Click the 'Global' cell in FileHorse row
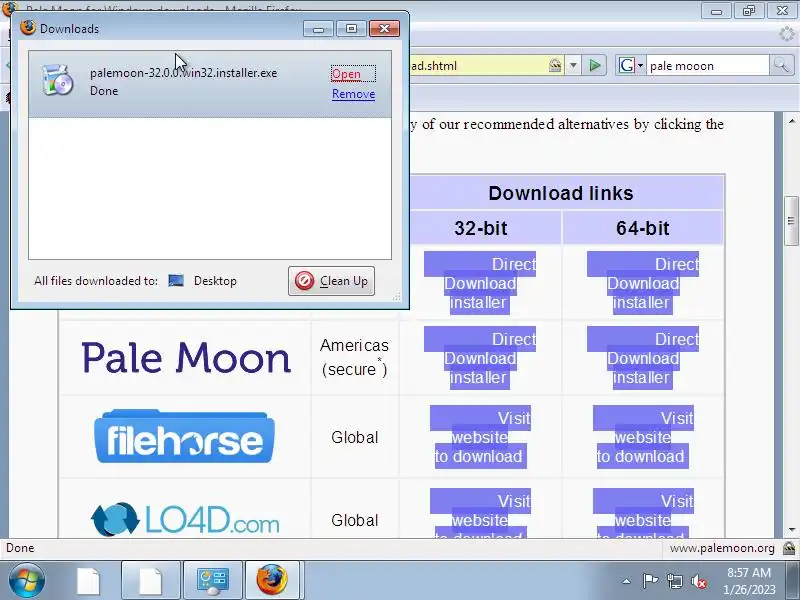 point(355,437)
